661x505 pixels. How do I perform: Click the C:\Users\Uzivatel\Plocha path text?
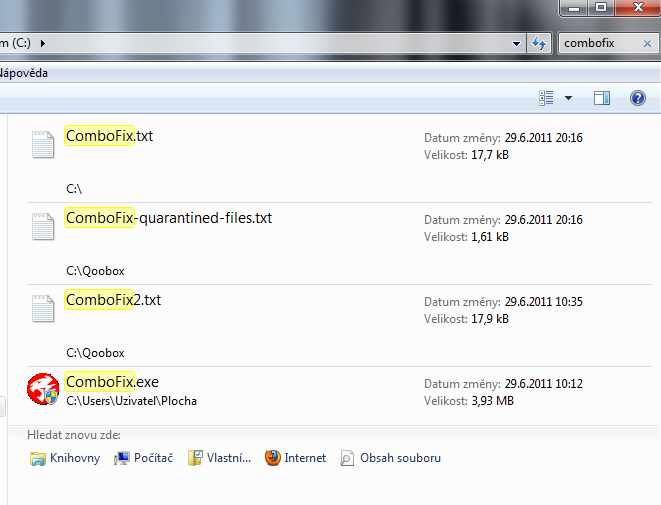point(132,401)
